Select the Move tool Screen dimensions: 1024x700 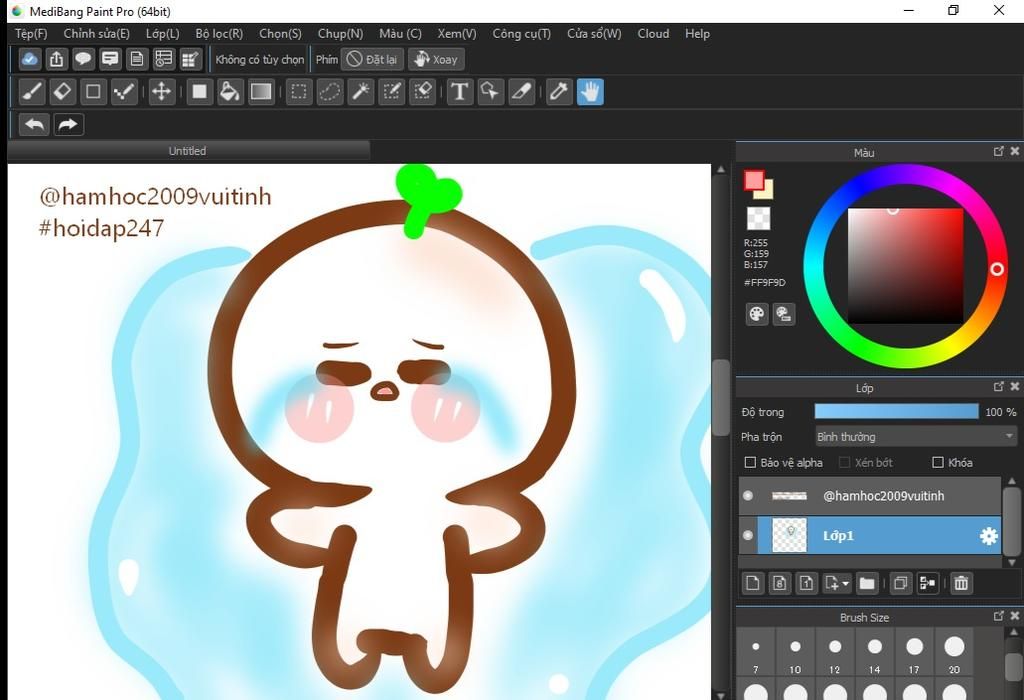pos(161,92)
